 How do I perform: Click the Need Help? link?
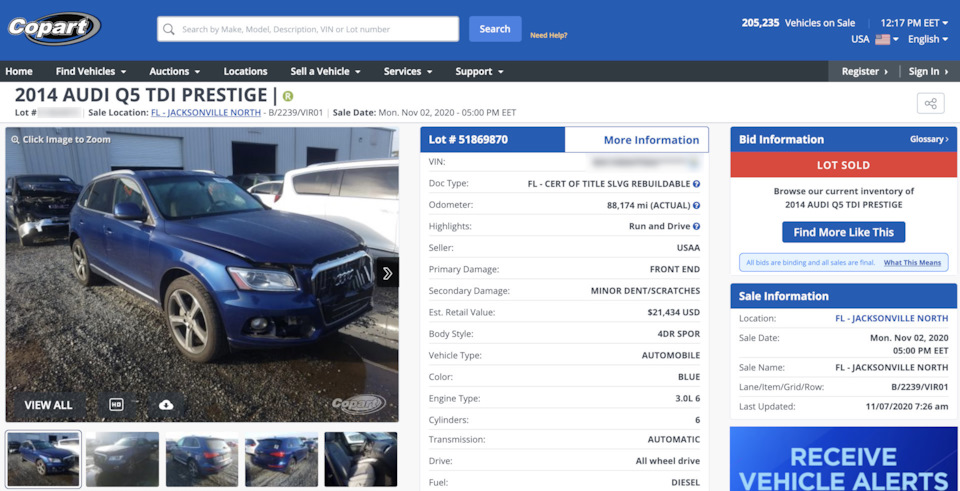[549, 36]
